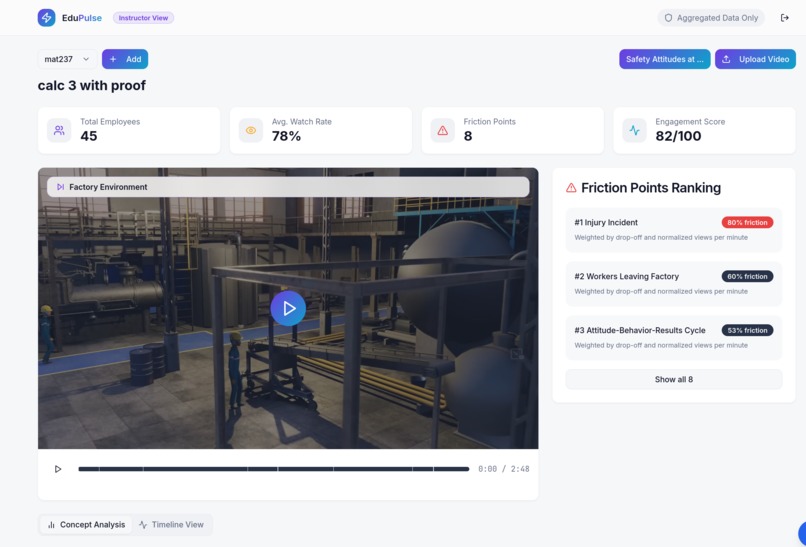Click the Friction Points Ranking heading

pos(651,188)
